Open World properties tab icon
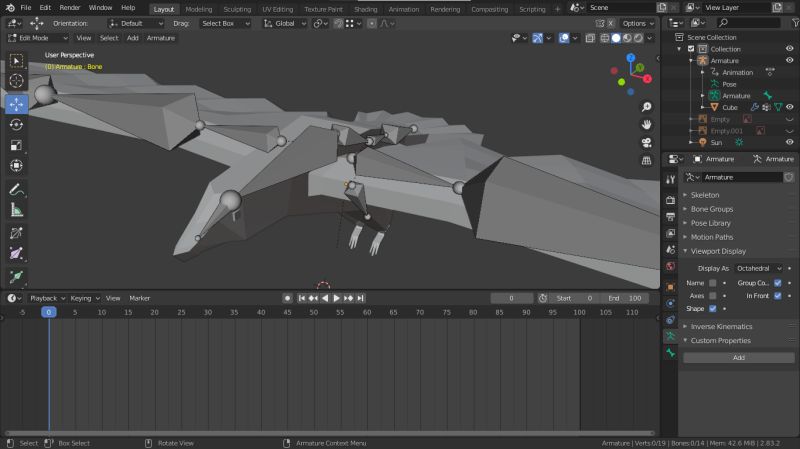This screenshot has width=800, height=449. pyautogui.click(x=670, y=266)
